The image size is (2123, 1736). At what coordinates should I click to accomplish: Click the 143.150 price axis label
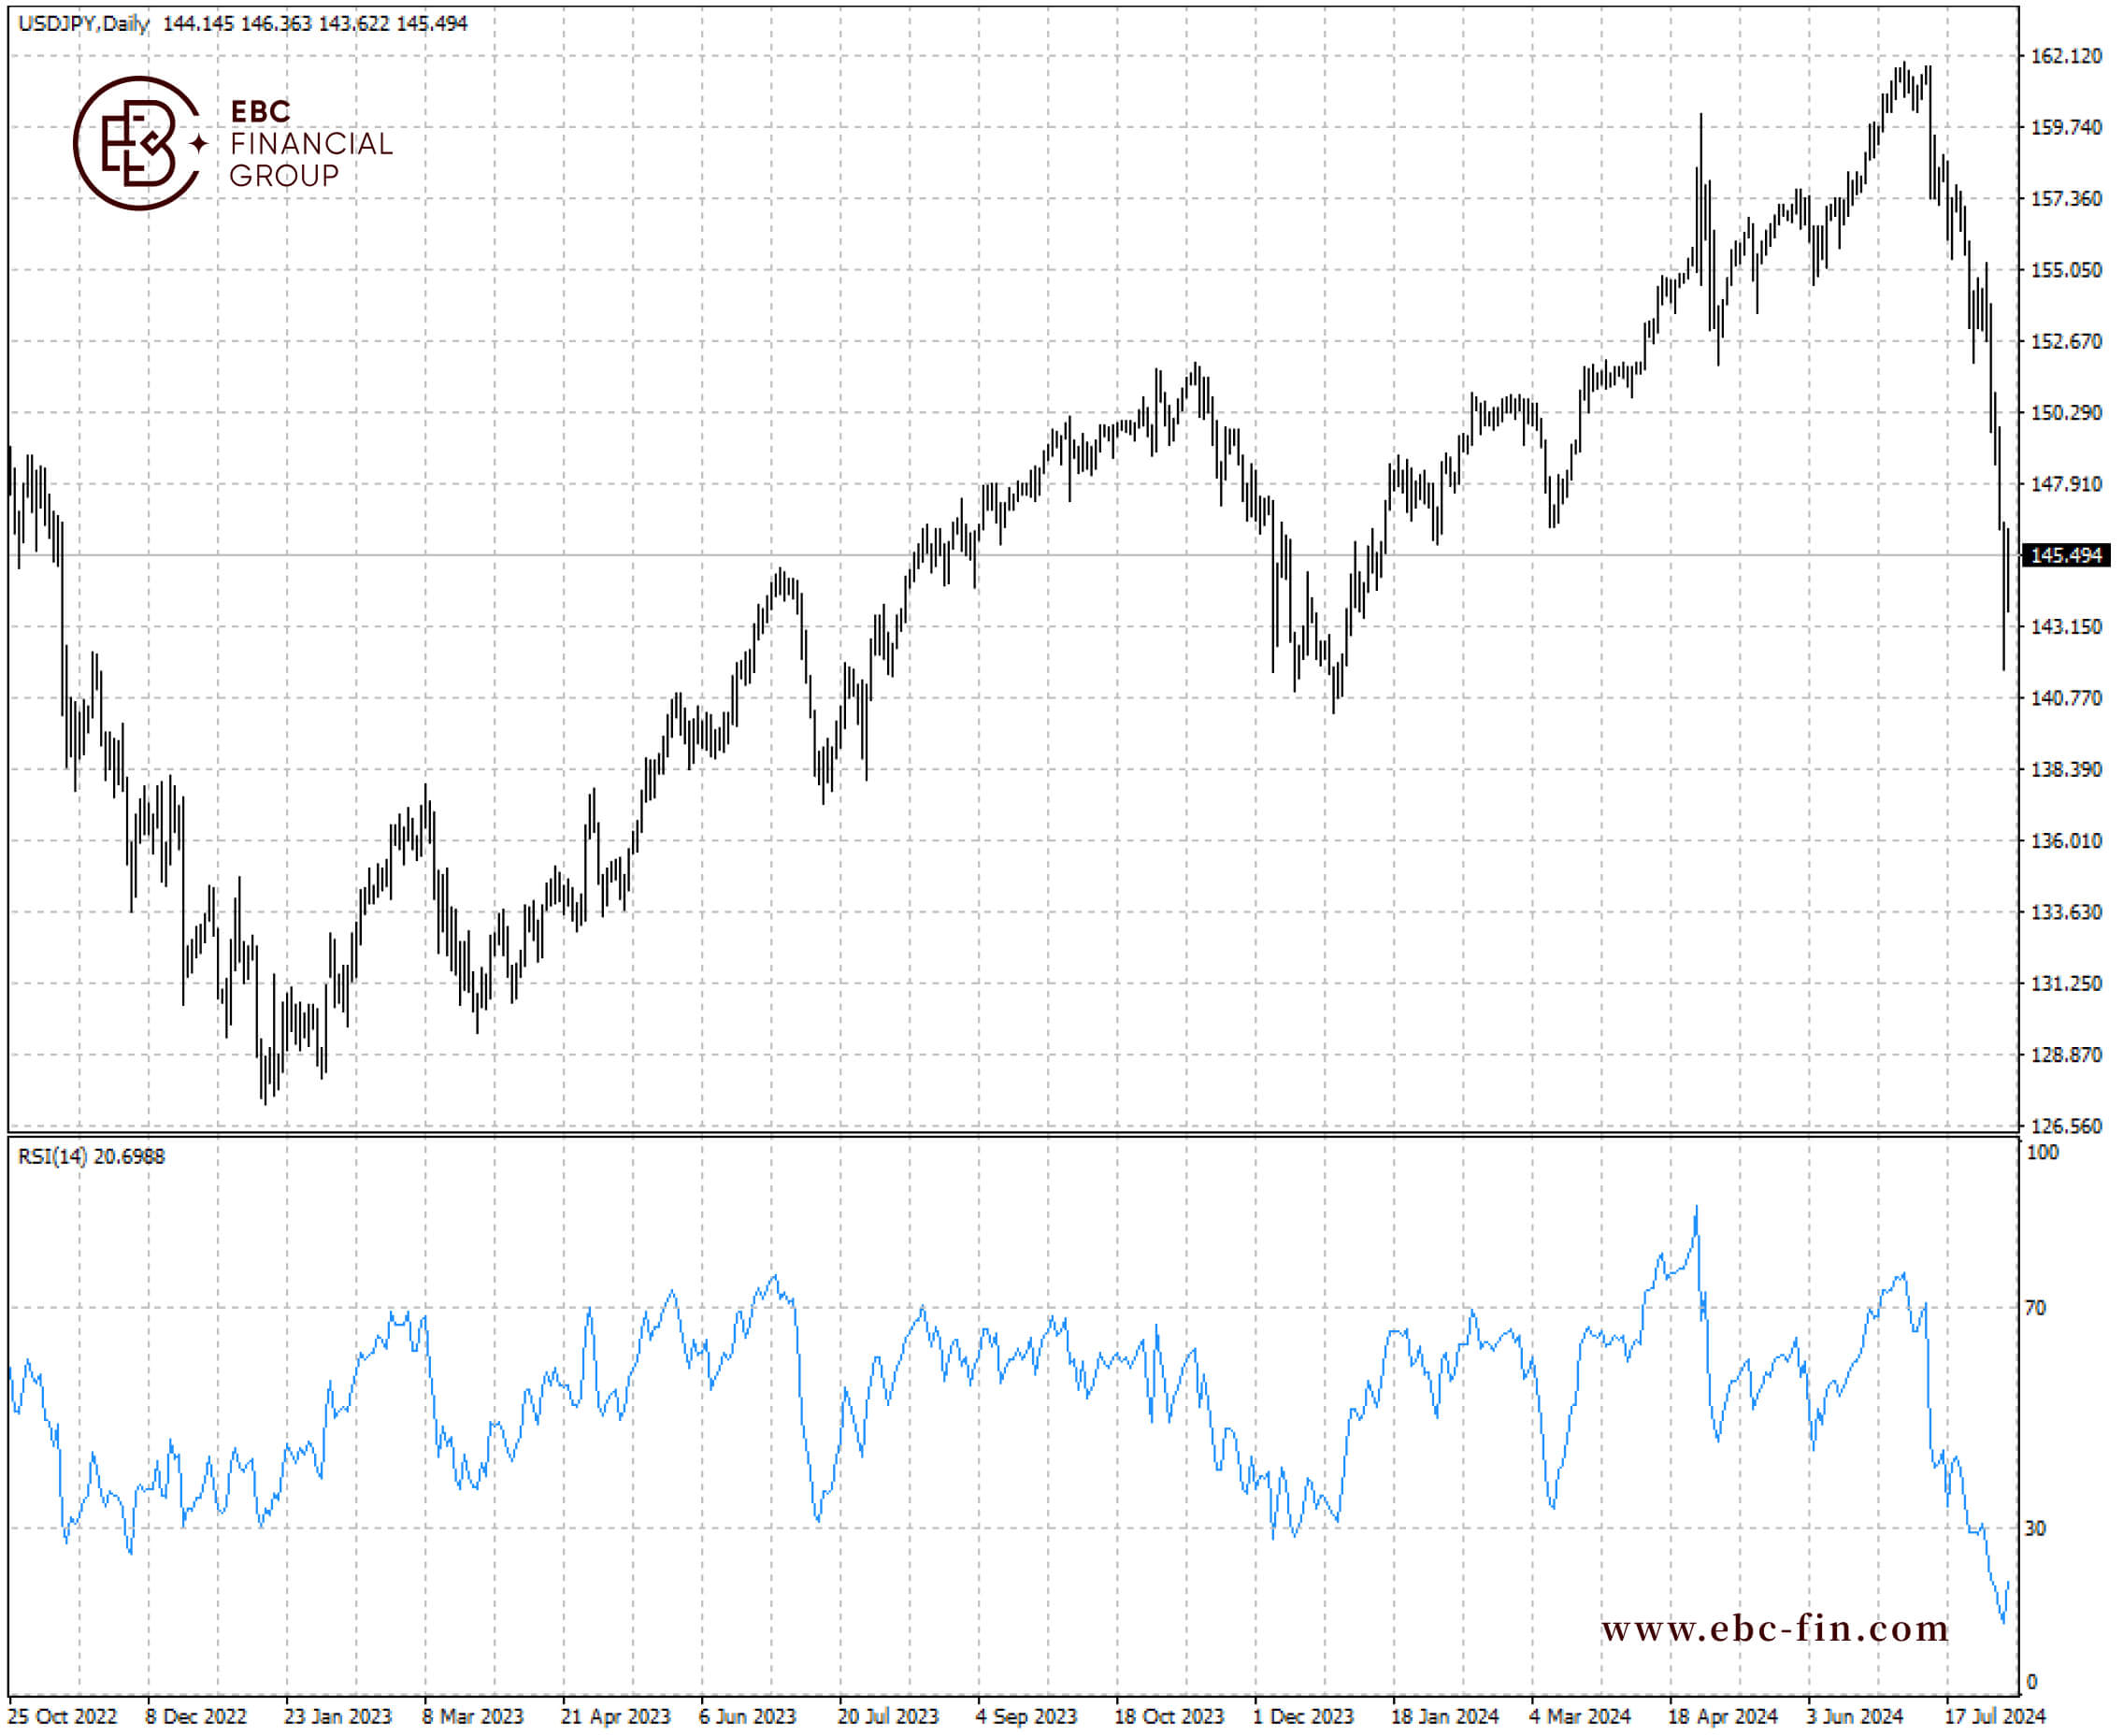click(x=2066, y=627)
